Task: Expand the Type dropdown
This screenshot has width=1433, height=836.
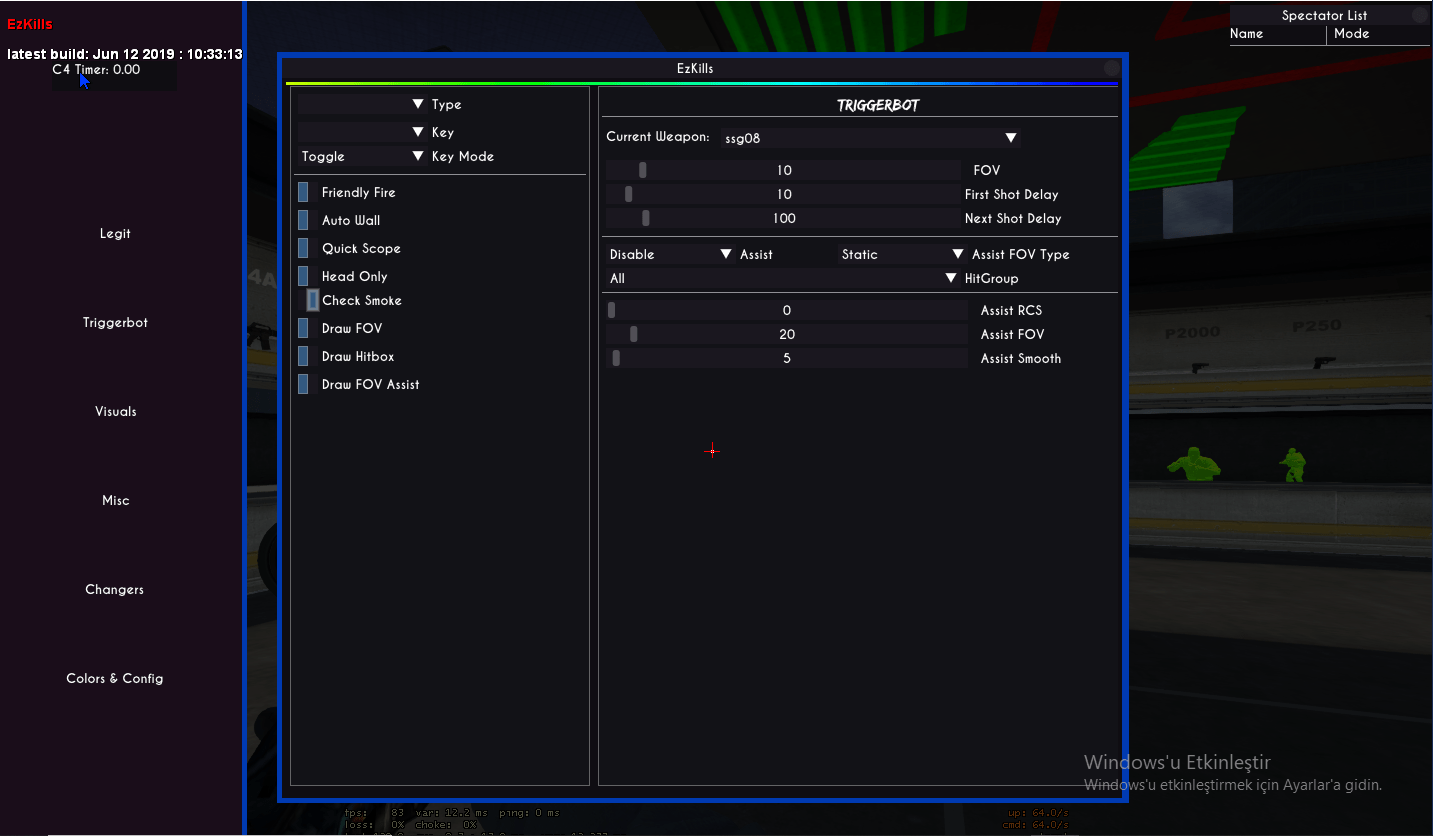Action: (363, 104)
